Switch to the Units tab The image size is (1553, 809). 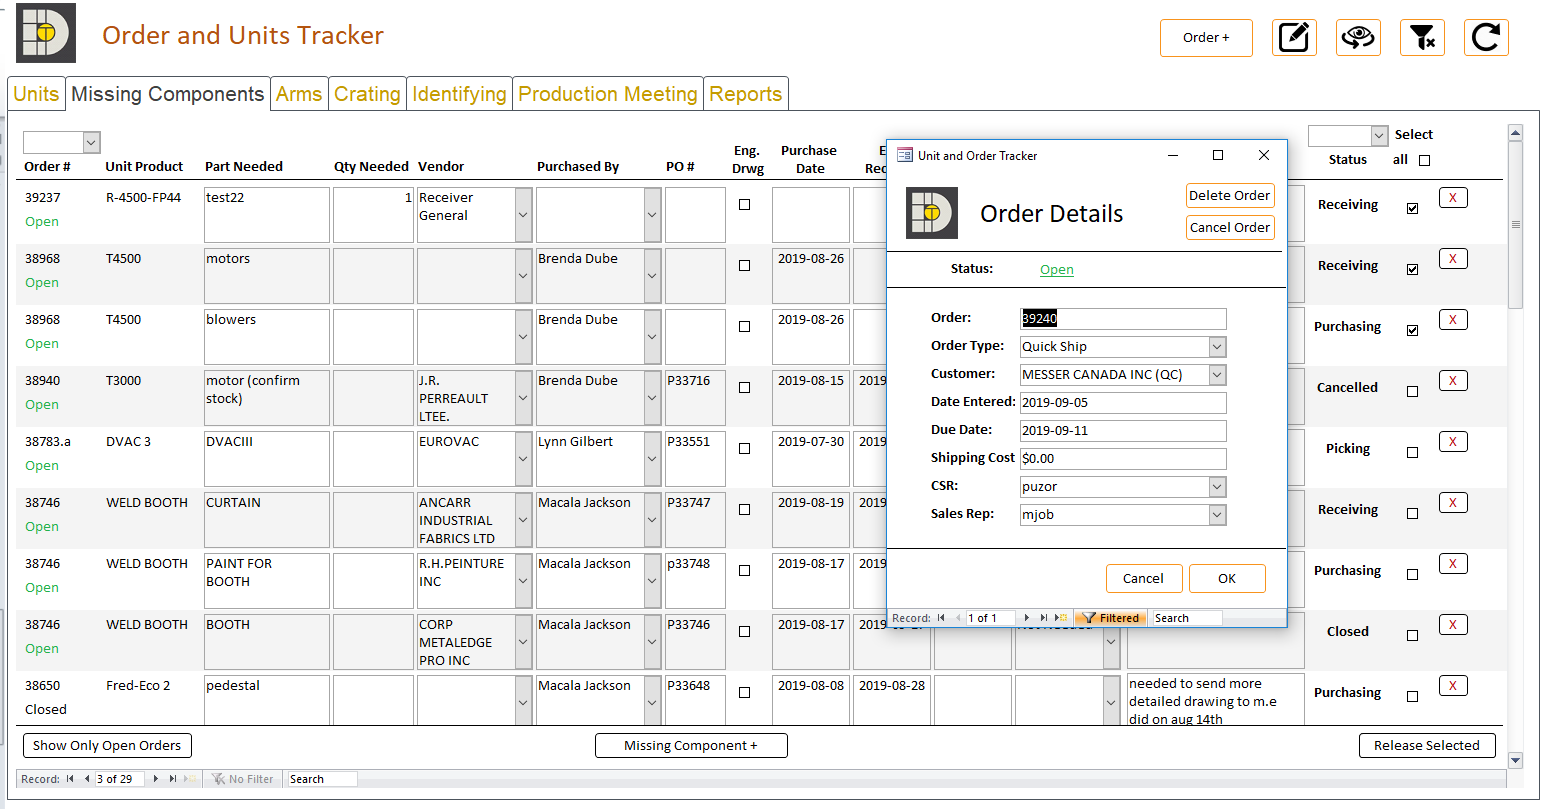[36, 94]
